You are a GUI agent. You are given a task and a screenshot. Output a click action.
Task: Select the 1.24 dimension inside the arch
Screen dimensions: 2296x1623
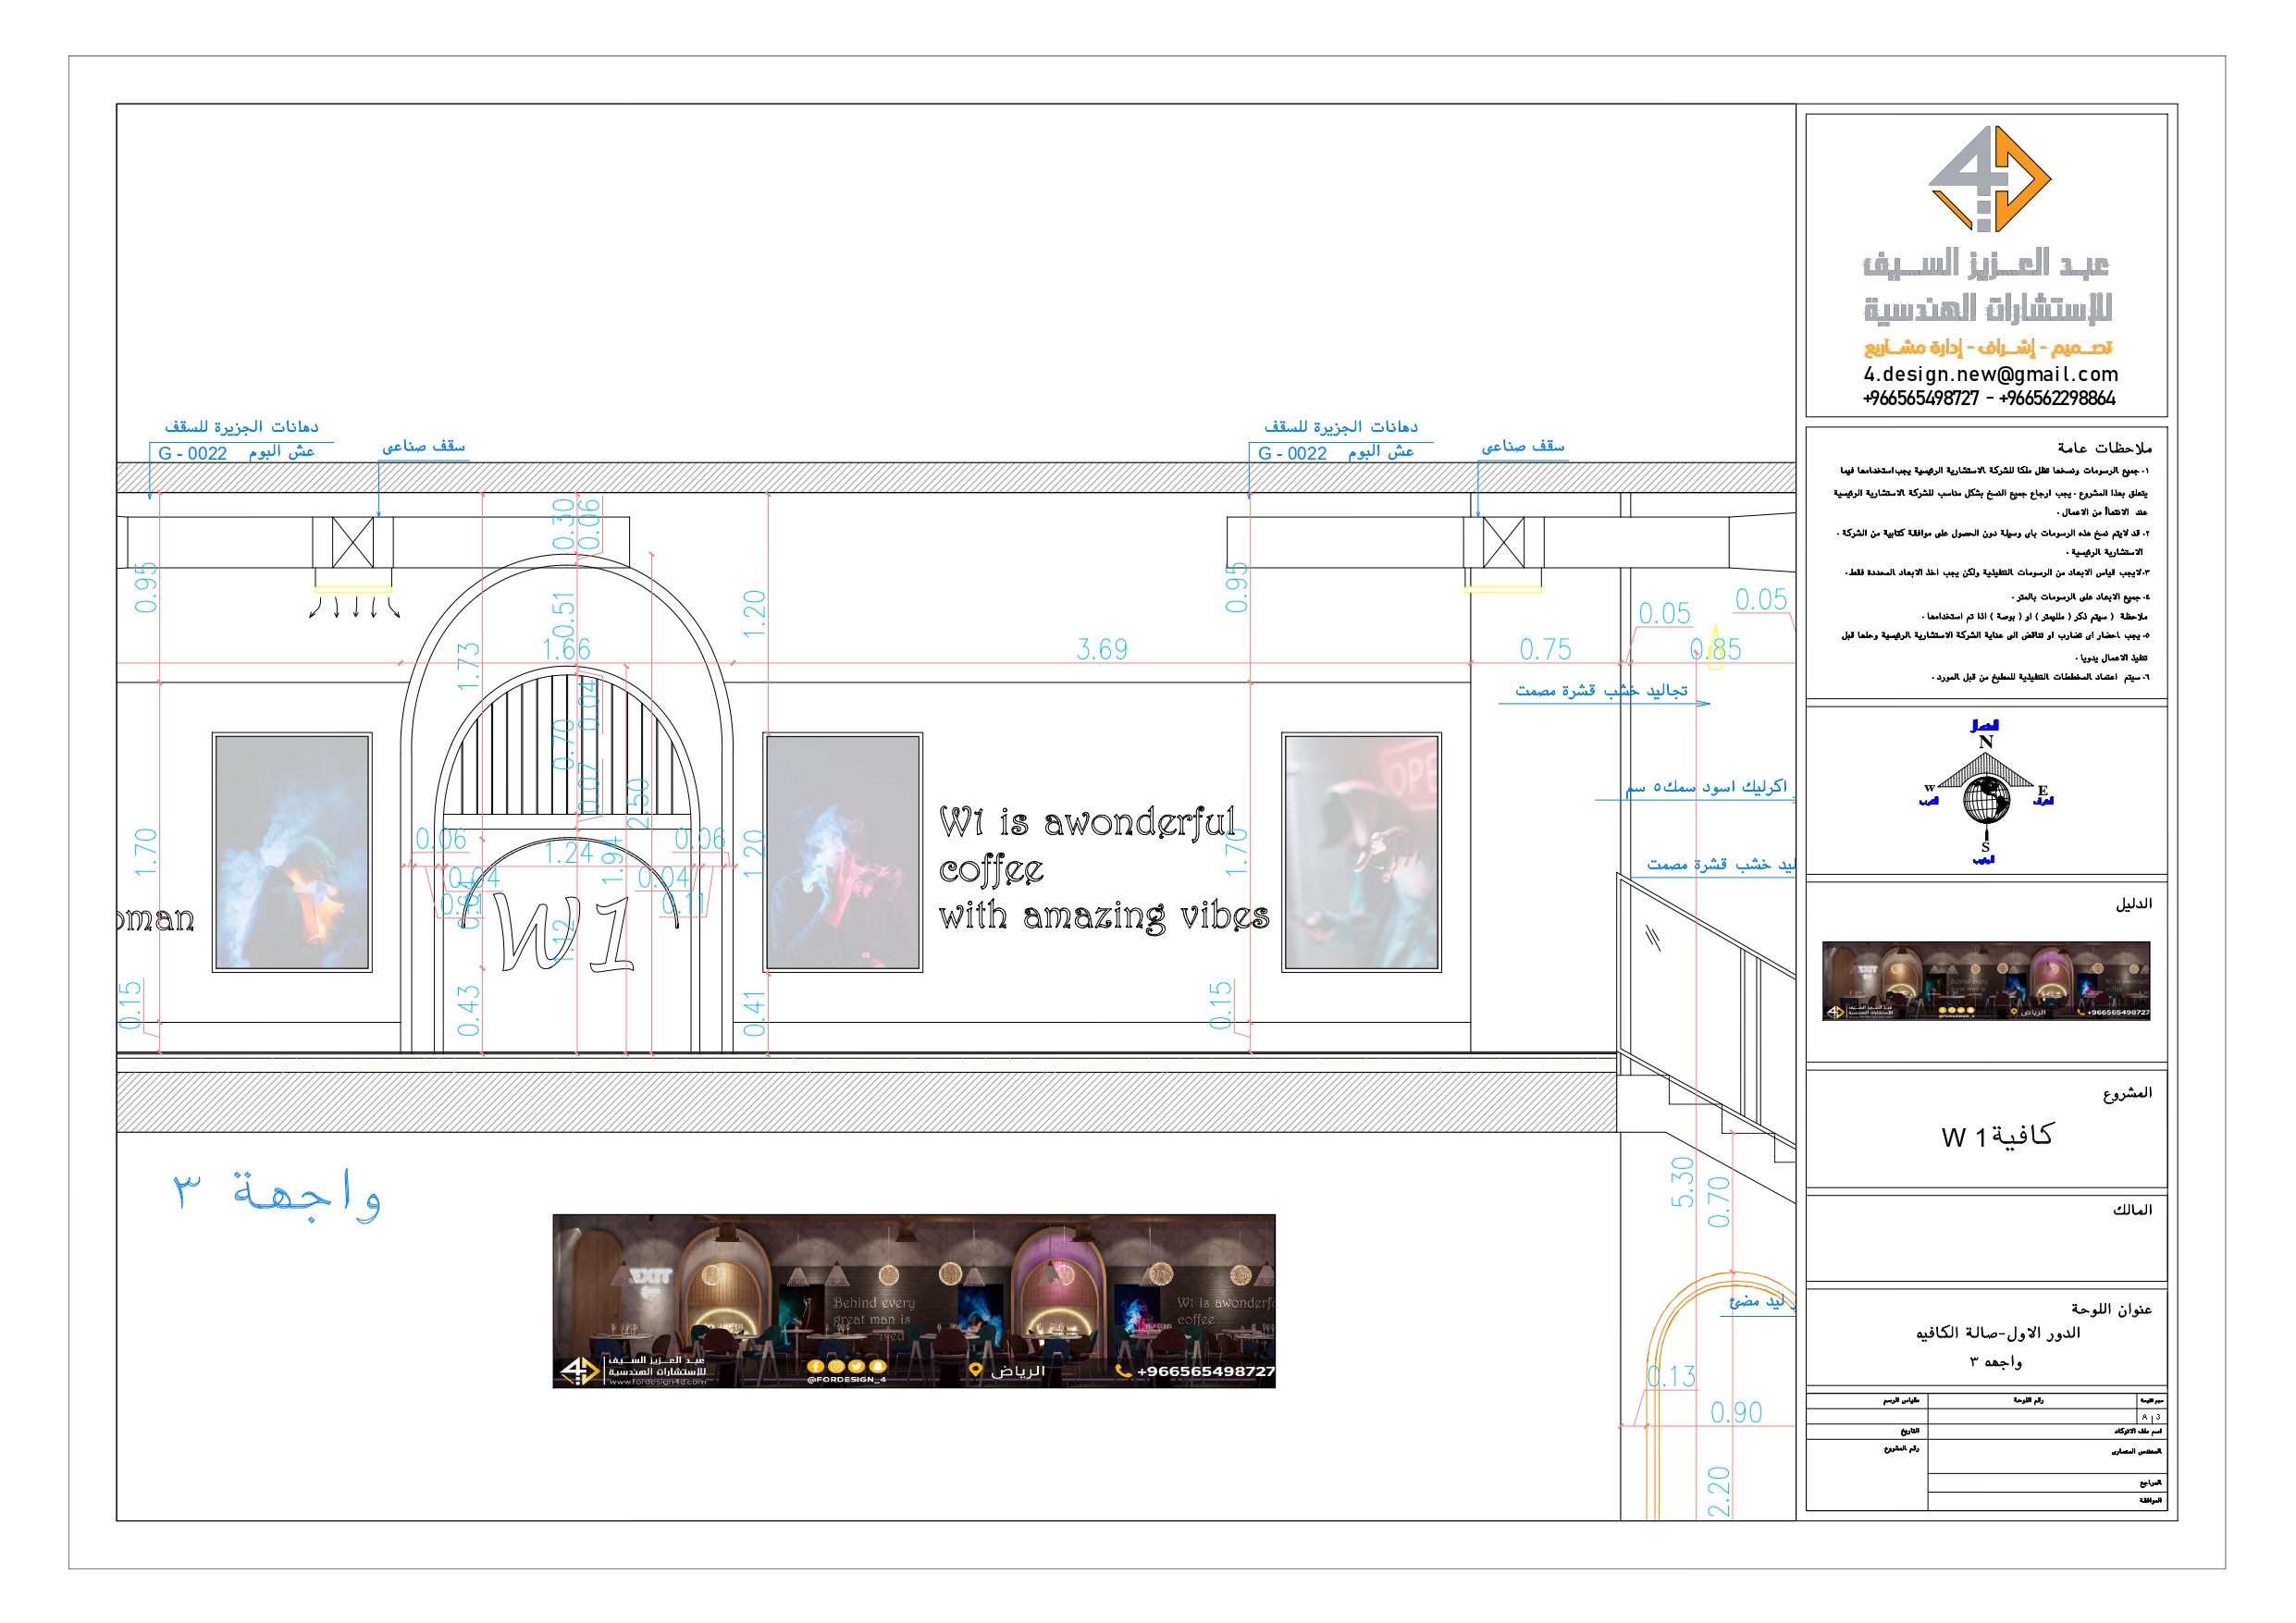click(569, 853)
